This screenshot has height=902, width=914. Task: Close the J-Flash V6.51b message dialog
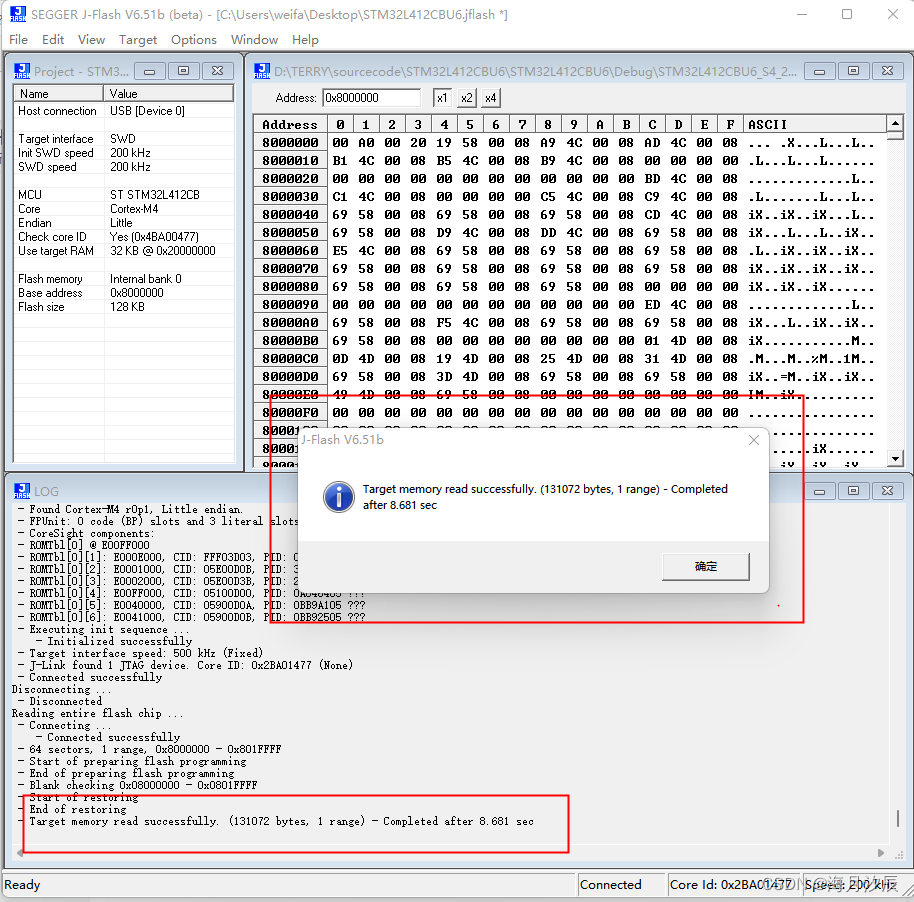(754, 440)
